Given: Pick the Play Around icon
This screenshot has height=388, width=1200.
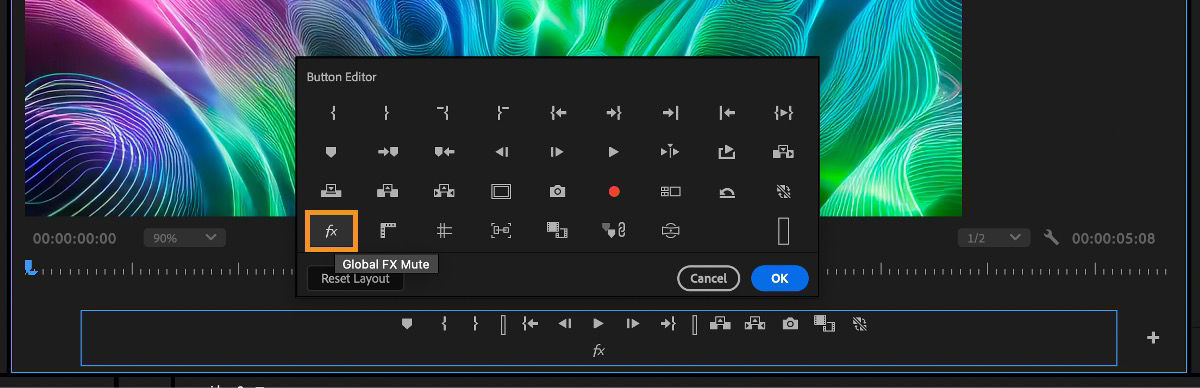Looking at the screenshot, I should pyautogui.click(x=670, y=152).
